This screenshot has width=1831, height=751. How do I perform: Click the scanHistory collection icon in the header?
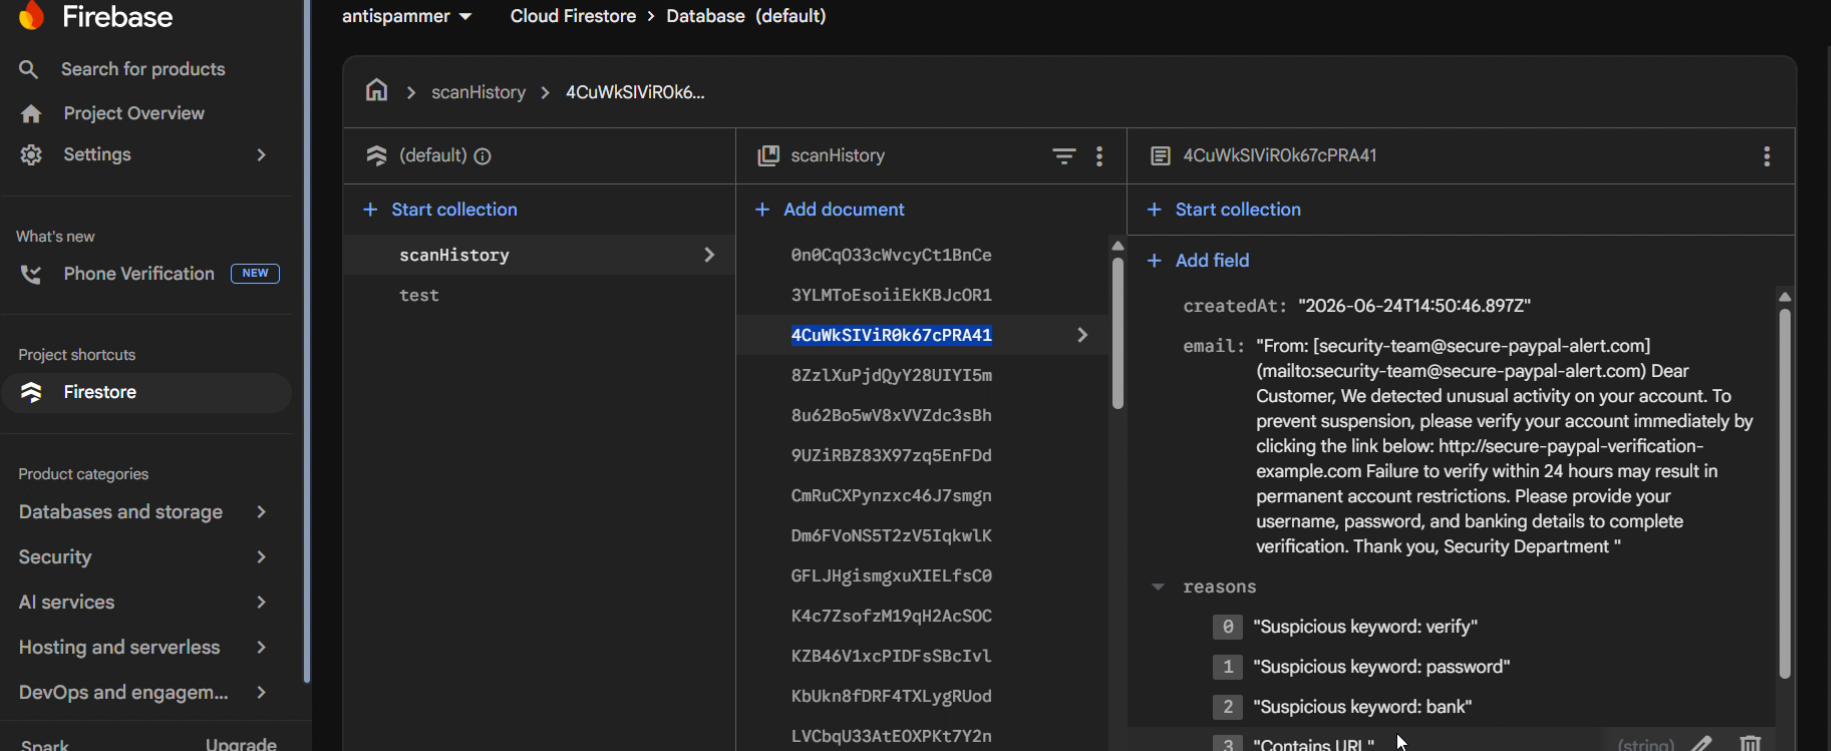tap(768, 156)
